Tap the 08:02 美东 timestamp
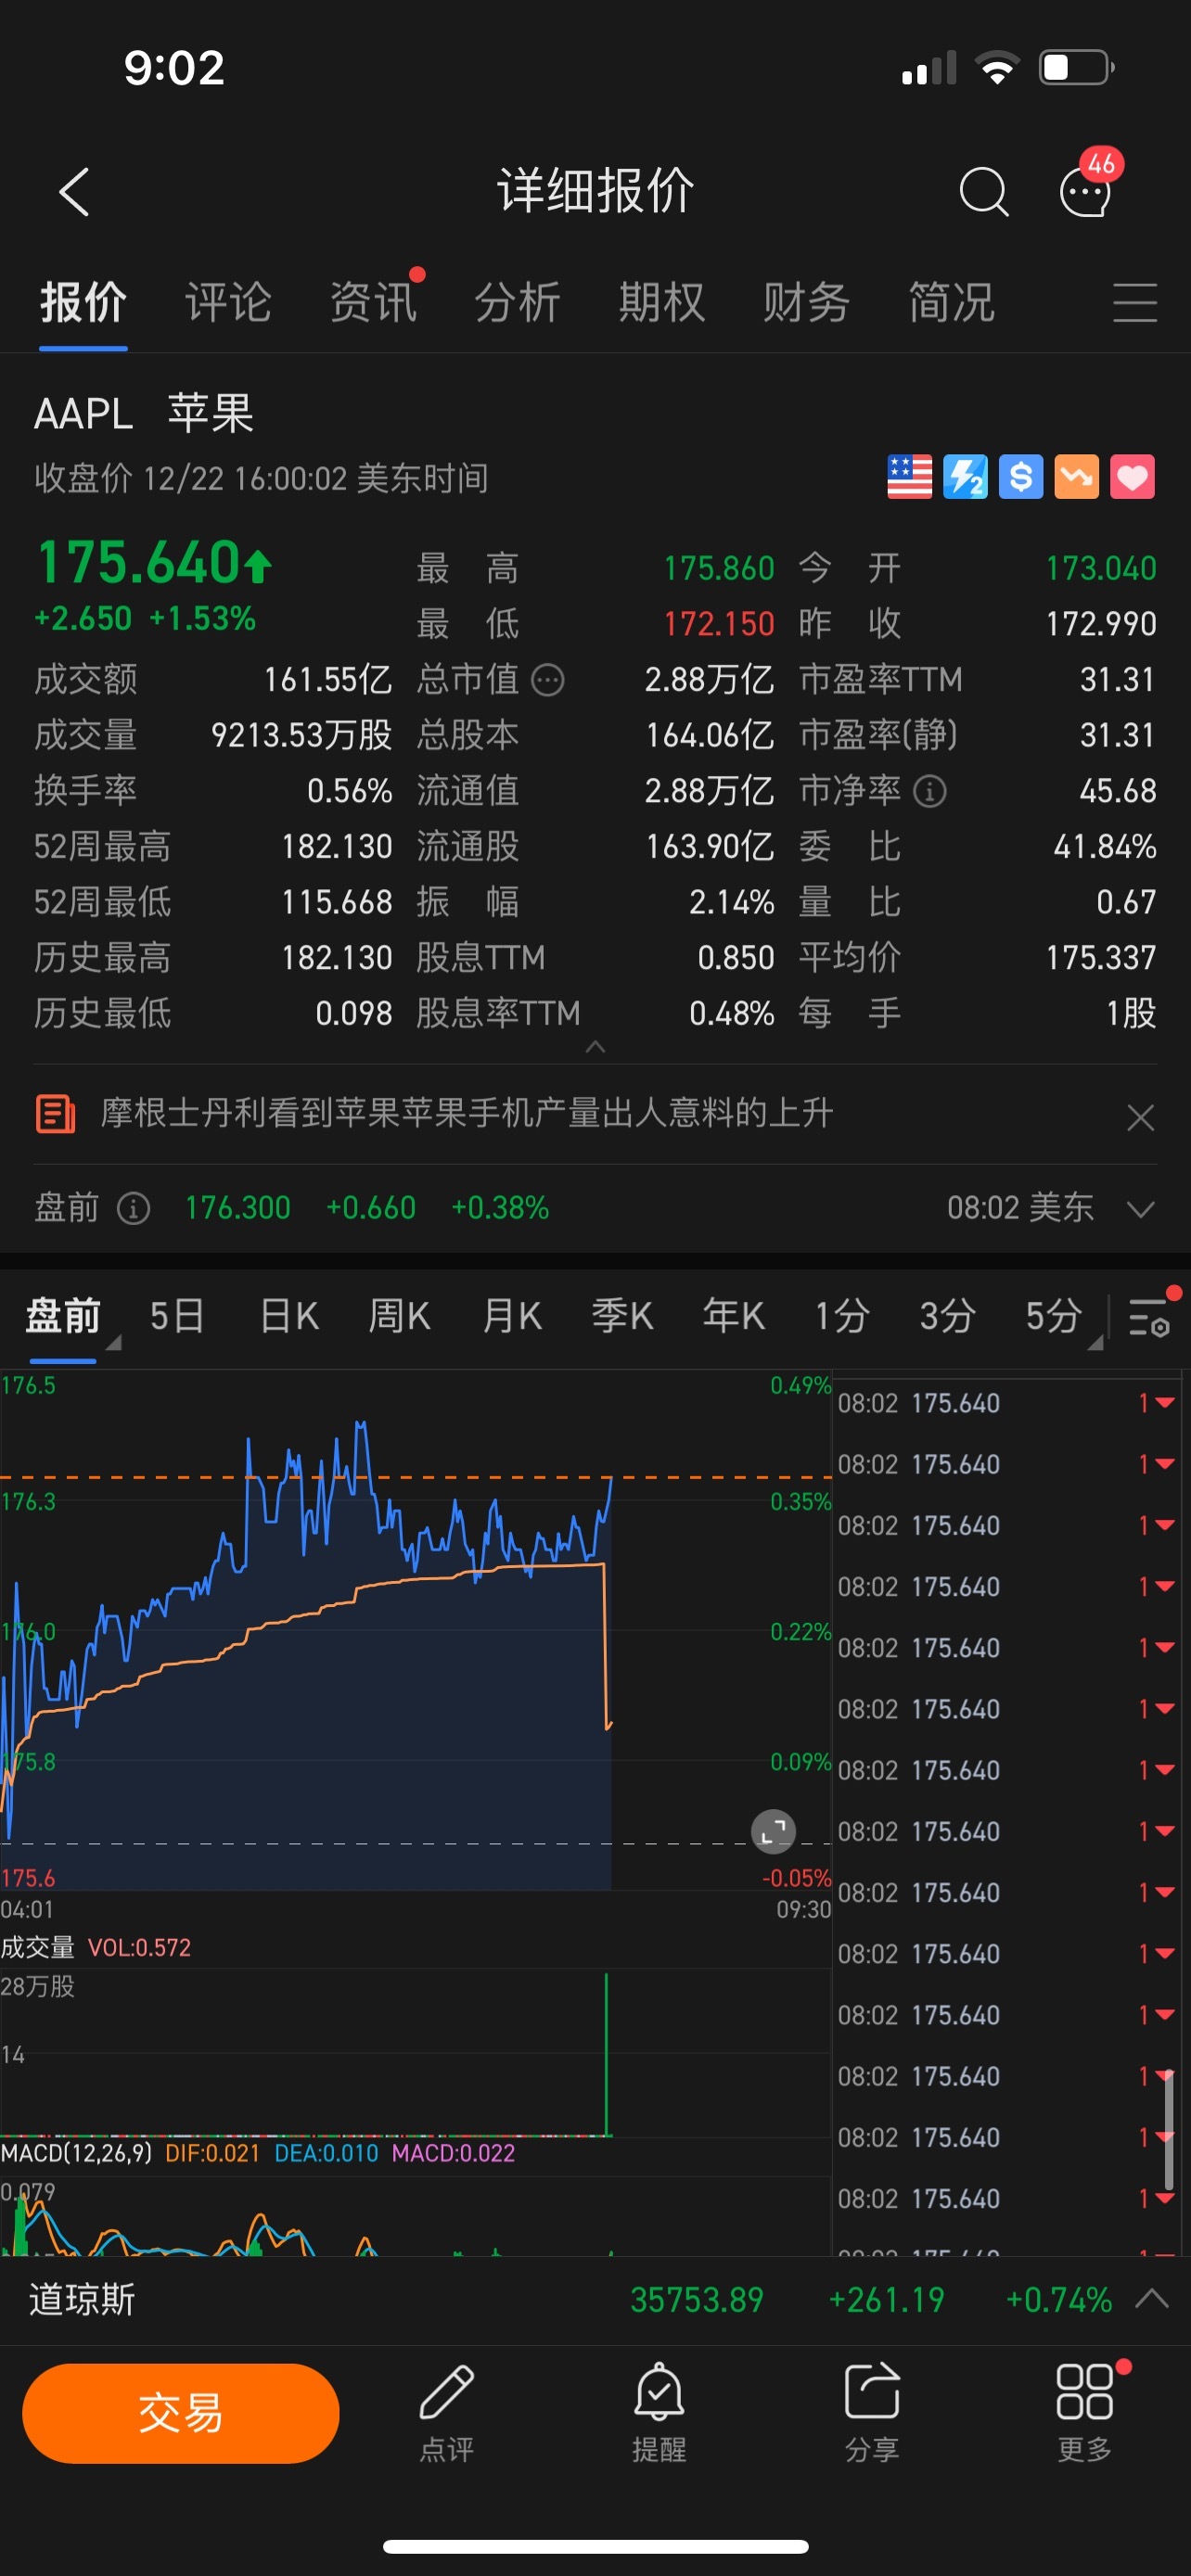Viewport: 1191px width, 2576px height. pyautogui.click(x=1020, y=1208)
